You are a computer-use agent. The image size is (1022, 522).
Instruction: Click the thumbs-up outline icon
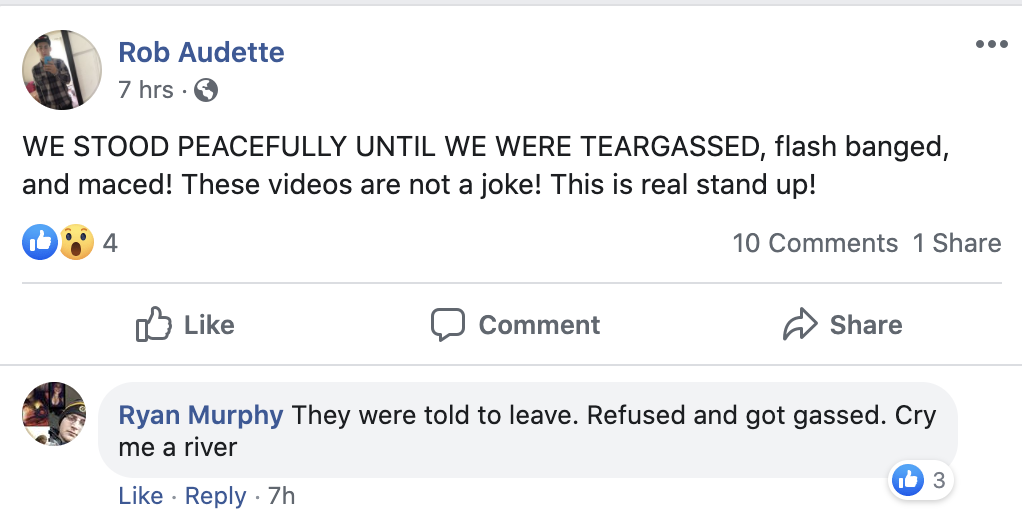click(153, 325)
